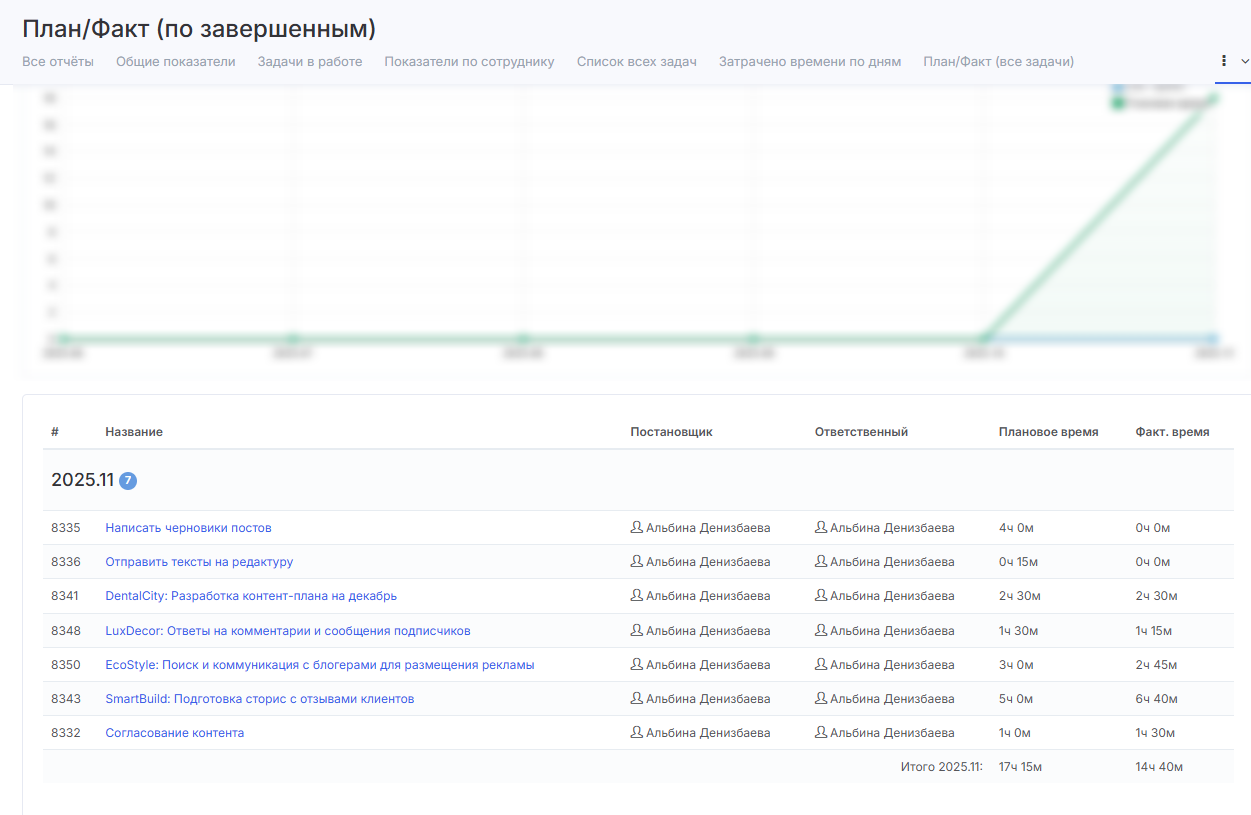This screenshot has height=815, width=1251.
Task: Switch to the Все отчёты tab
Action: [58, 62]
